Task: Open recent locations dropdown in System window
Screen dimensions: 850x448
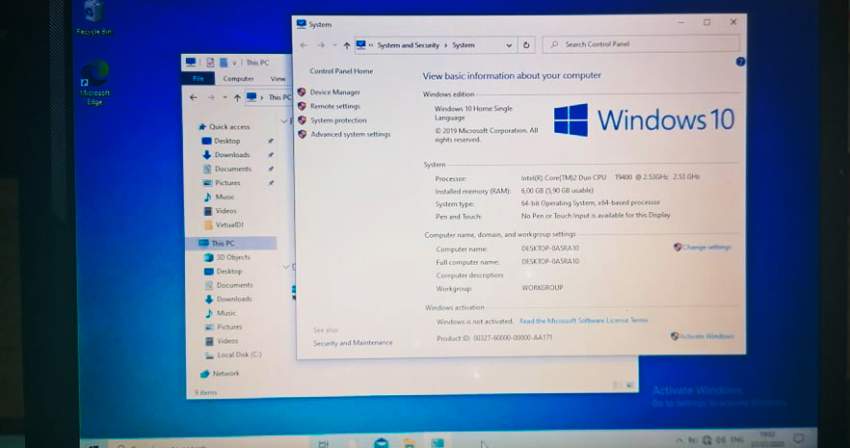Action: 334,45
